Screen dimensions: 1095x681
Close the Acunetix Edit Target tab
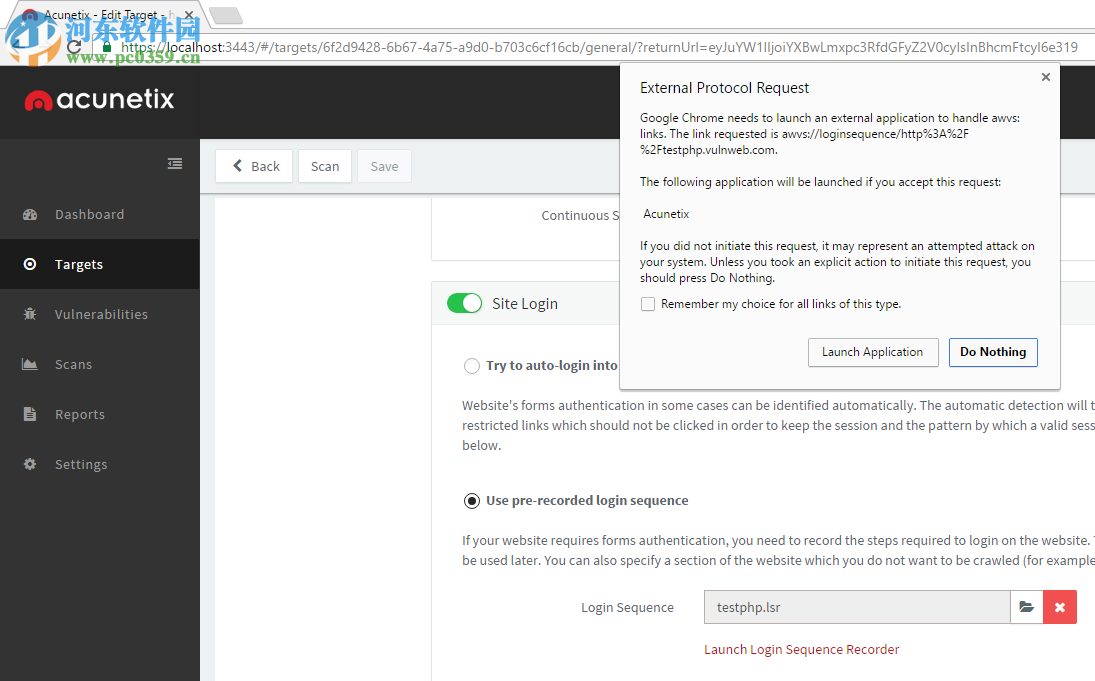[x=189, y=14]
